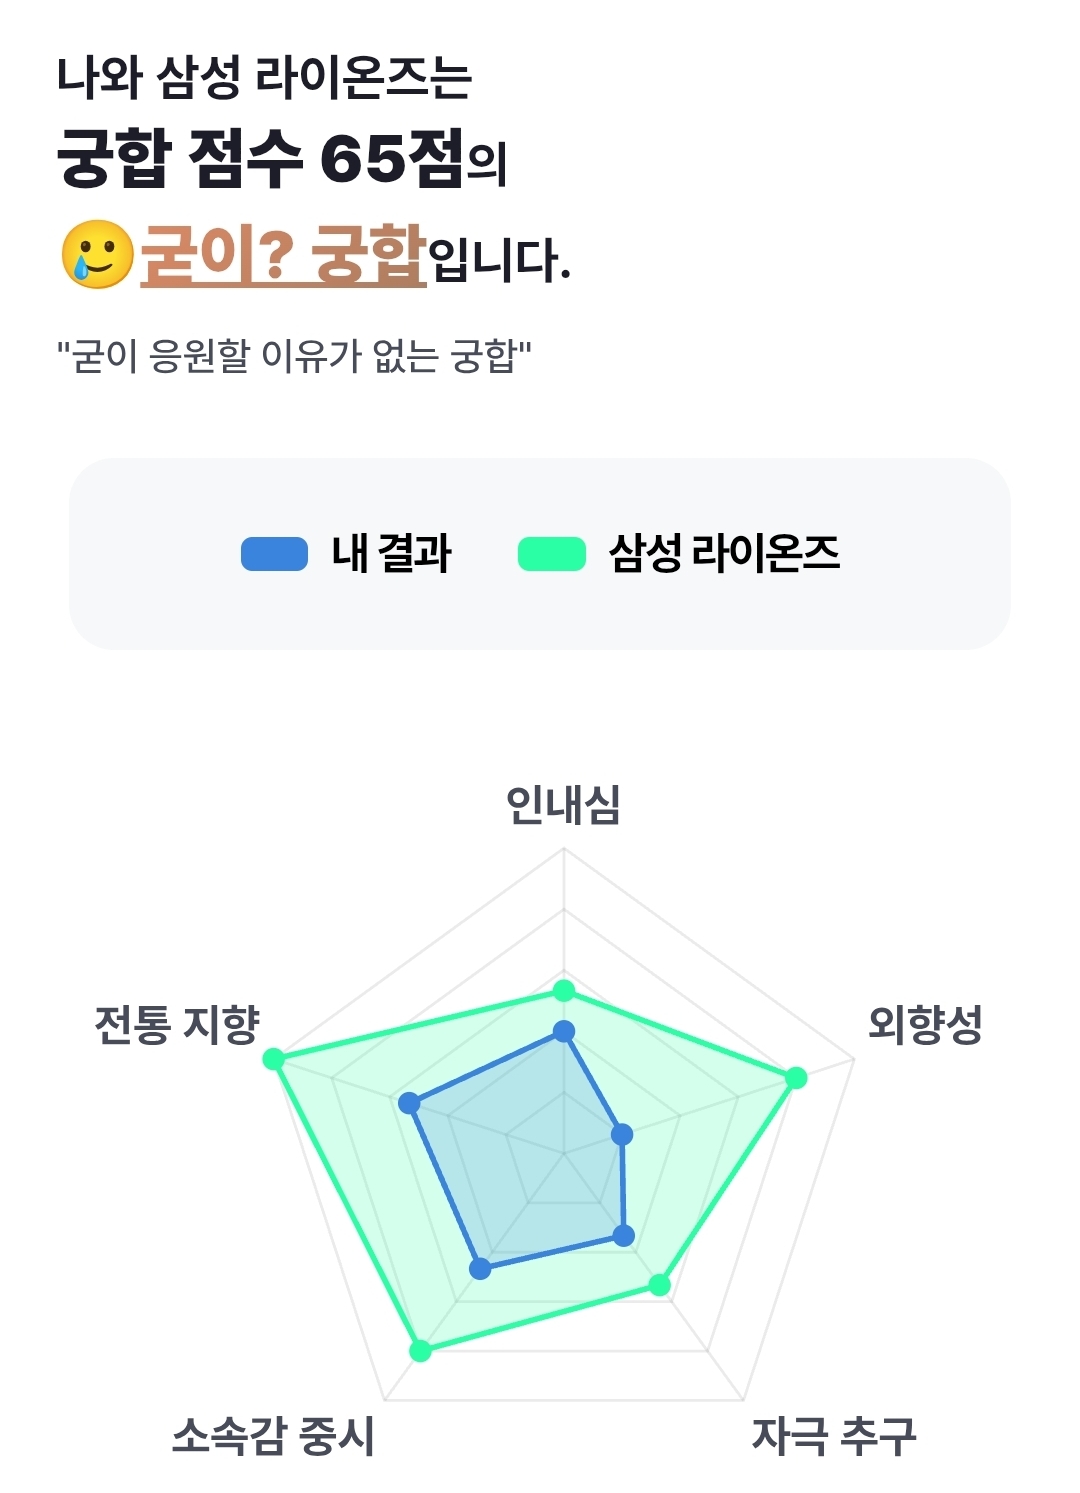1080x1493 pixels.
Task: Click the blue "내 결과" legend swatch
Action: click(274, 554)
